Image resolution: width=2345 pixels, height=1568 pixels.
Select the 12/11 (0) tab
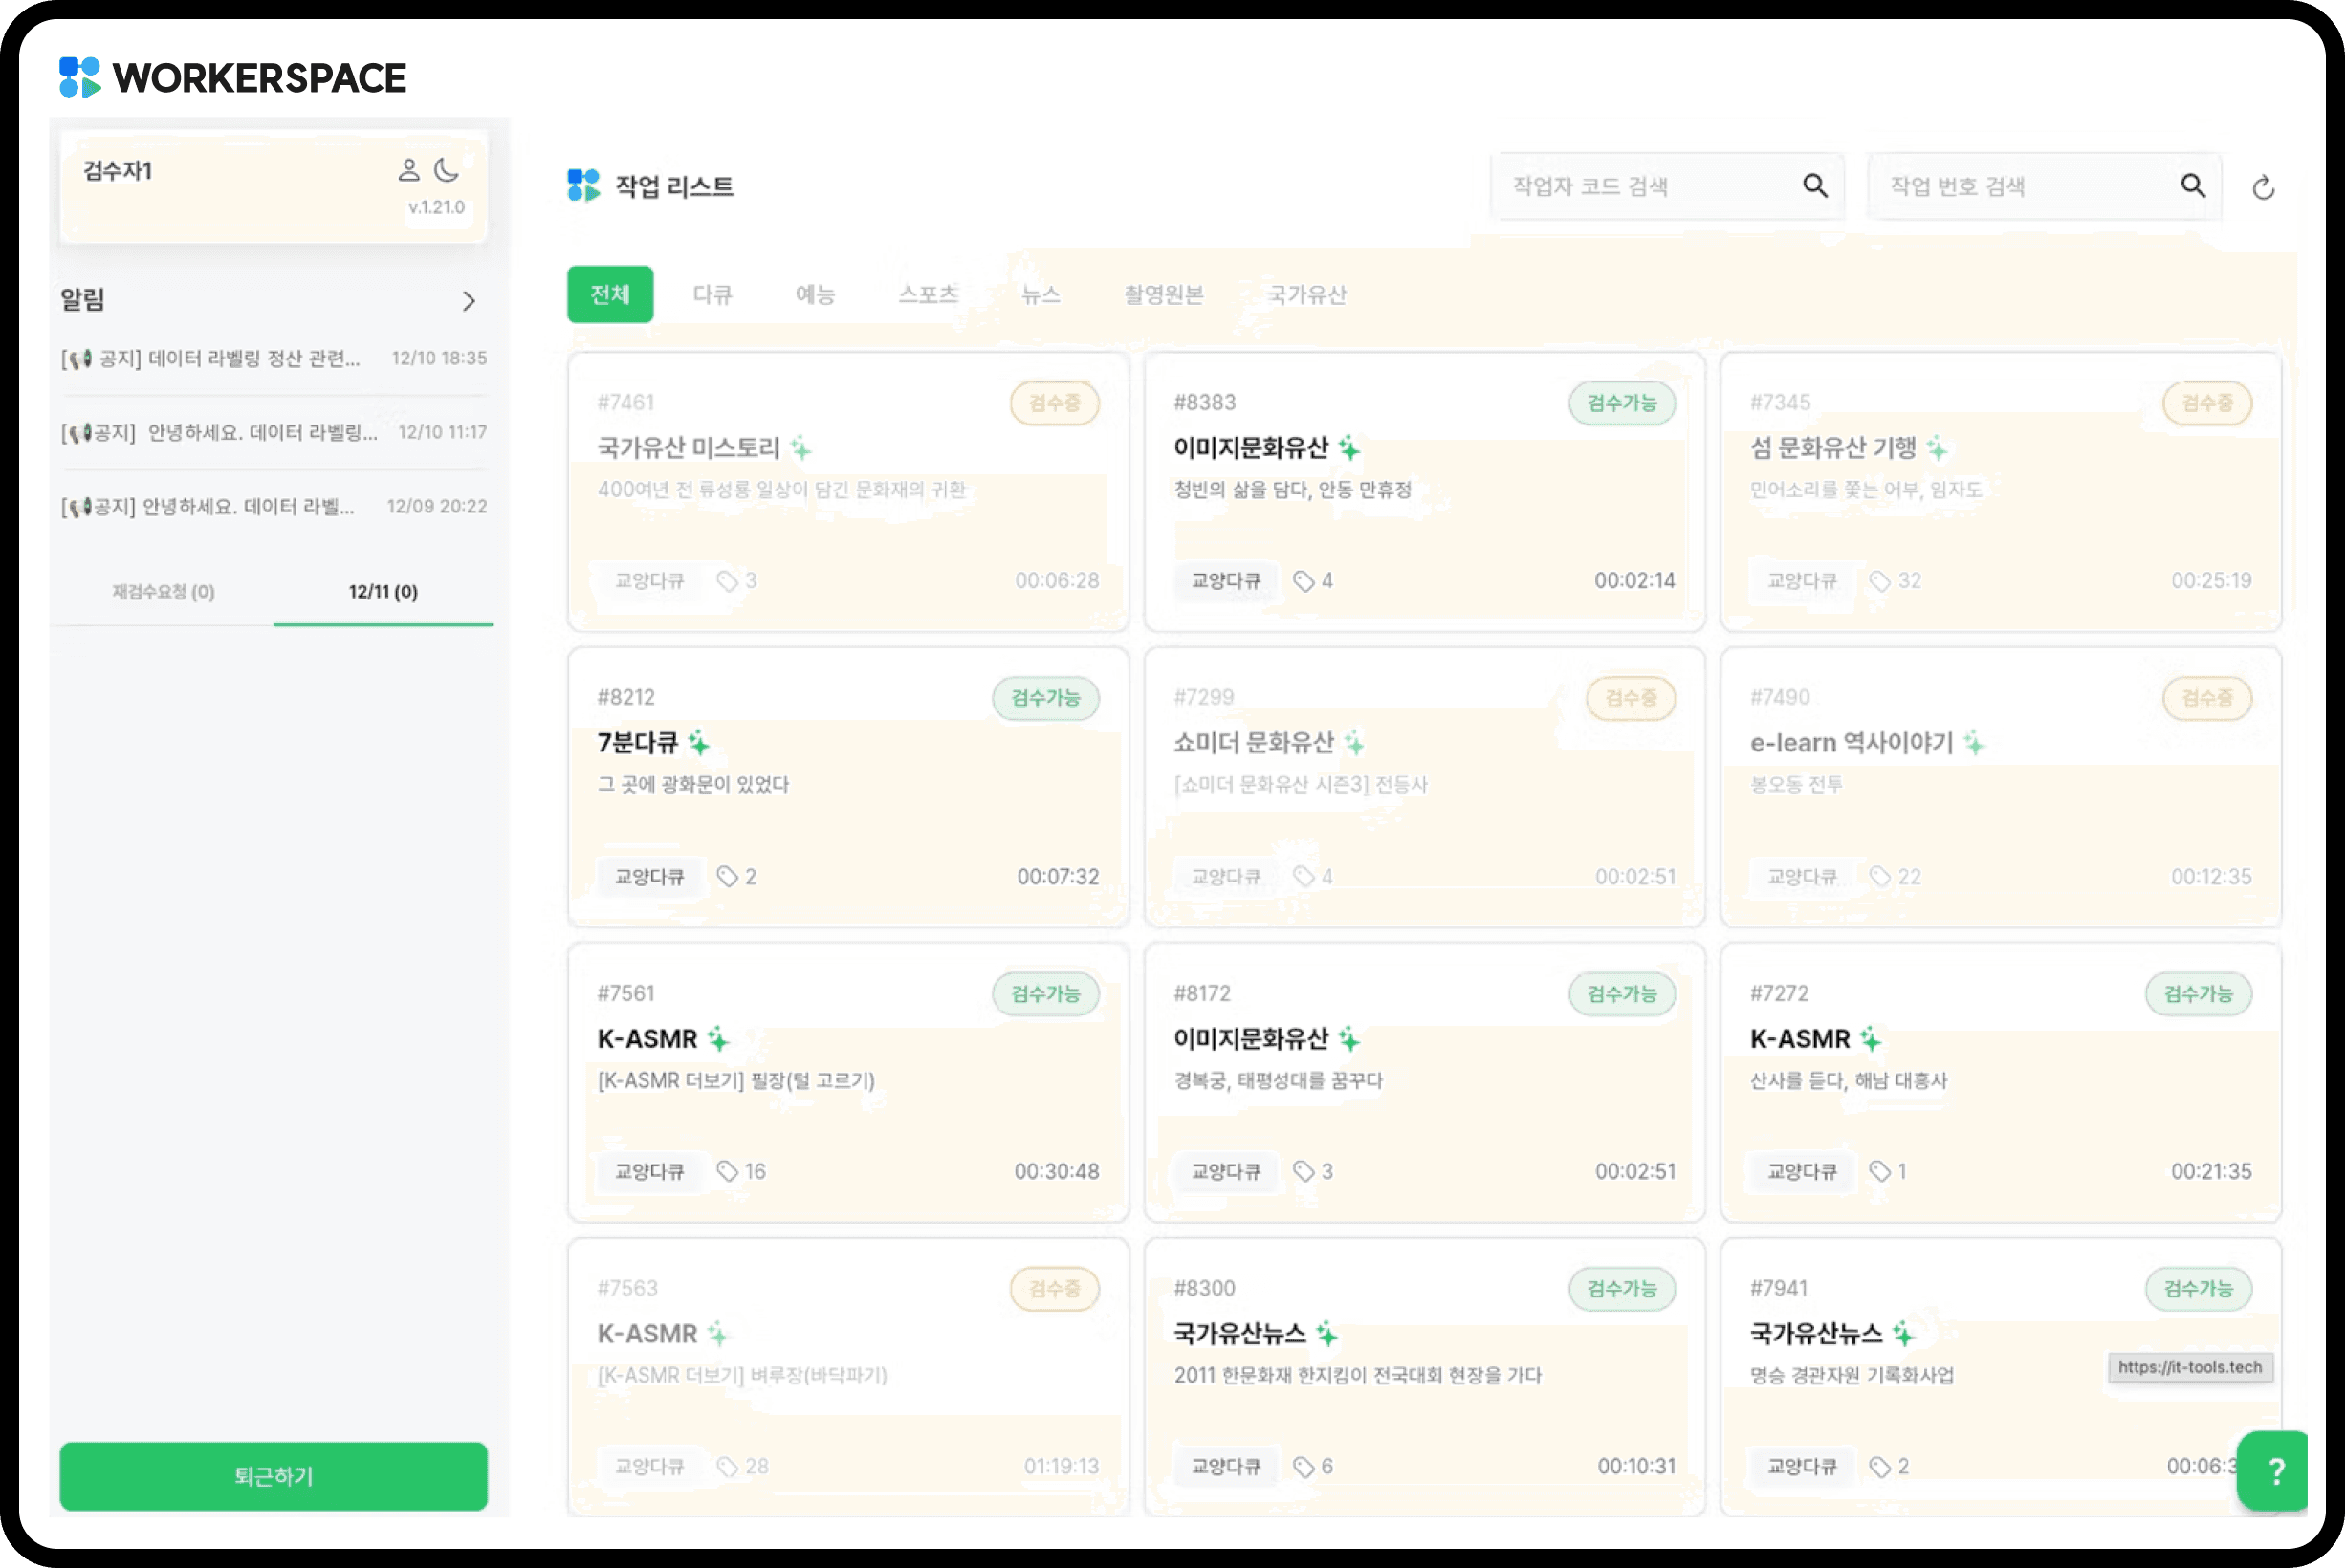click(x=383, y=592)
